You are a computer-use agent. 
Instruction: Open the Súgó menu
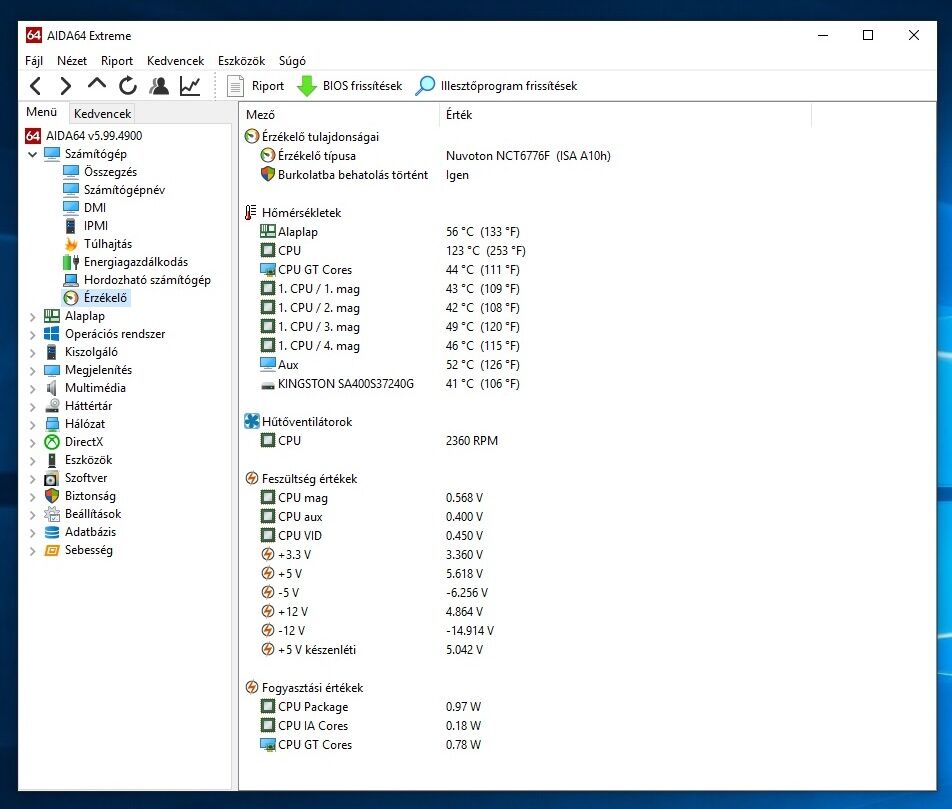tap(292, 61)
